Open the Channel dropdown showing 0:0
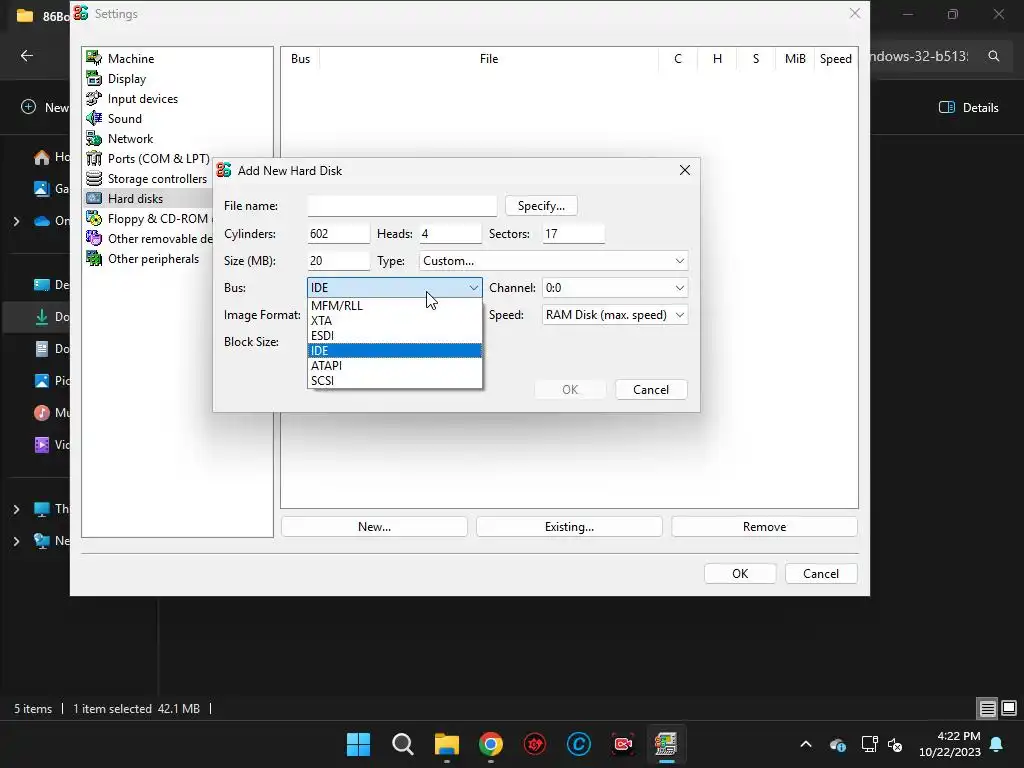The image size is (1024, 768). click(x=615, y=287)
